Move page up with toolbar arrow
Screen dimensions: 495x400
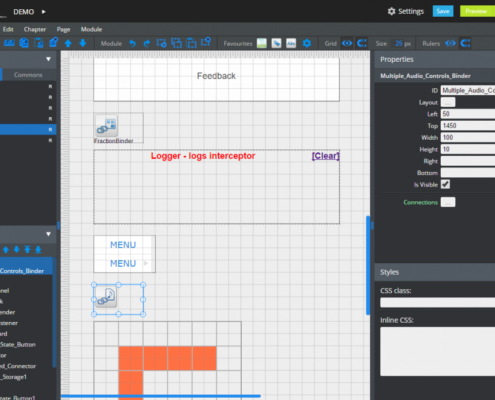coord(68,43)
